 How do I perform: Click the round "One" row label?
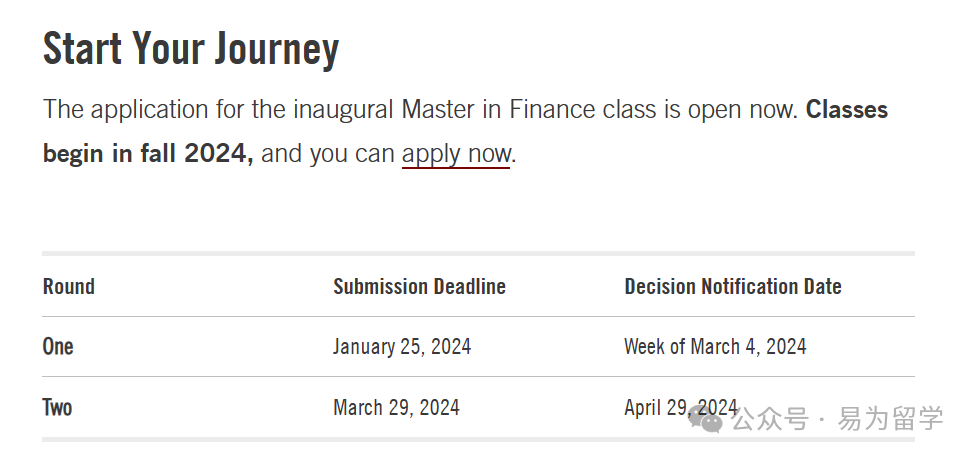point(58,346)
